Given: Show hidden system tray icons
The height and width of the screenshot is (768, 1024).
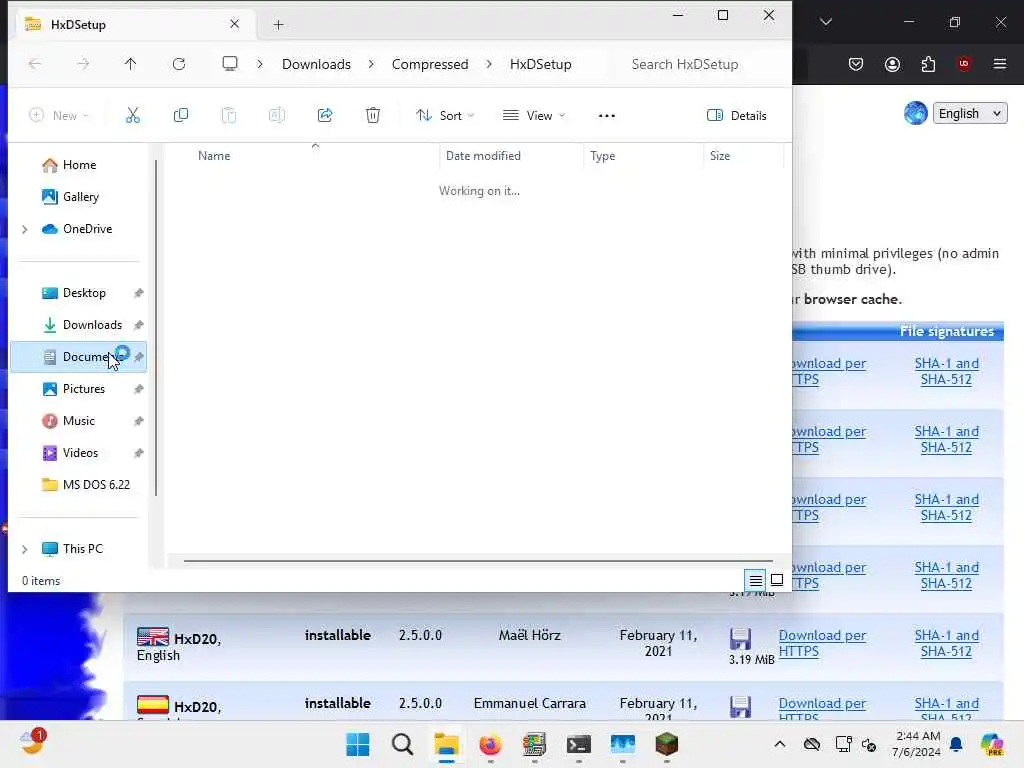Looking at the screenshot, I should [x=780, y=744].
